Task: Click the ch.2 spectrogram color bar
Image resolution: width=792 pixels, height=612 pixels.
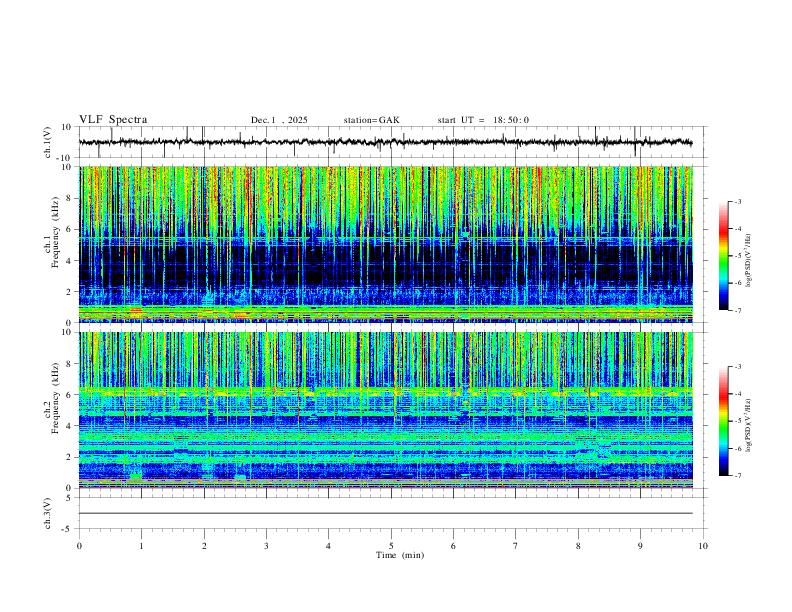Action: pos(724,421)
